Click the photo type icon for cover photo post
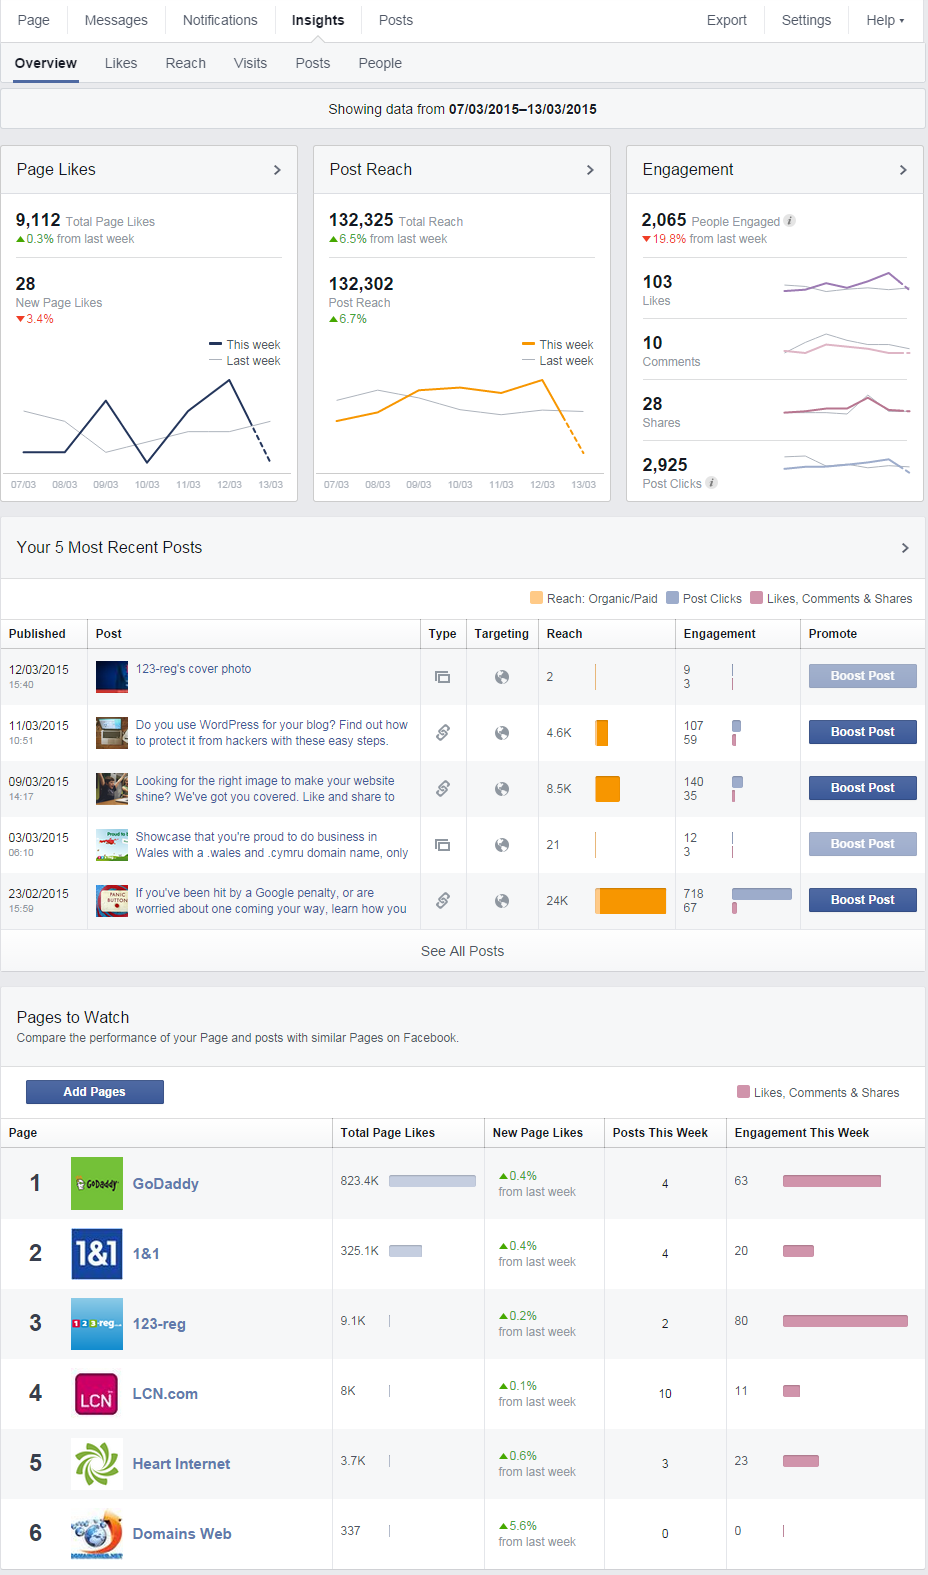 coord(442,677)
